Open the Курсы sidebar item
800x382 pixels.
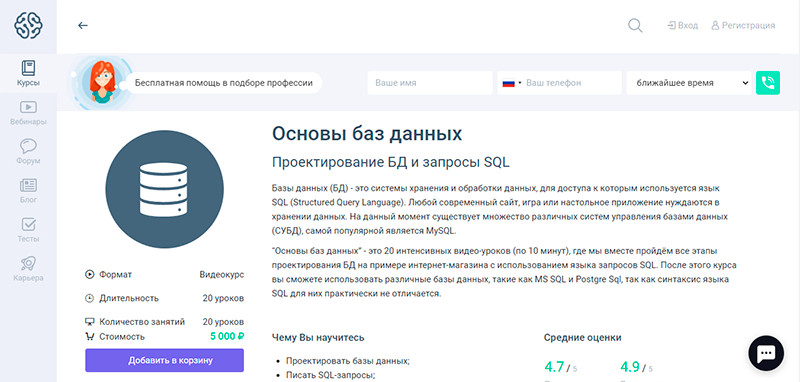coord(28,73)
